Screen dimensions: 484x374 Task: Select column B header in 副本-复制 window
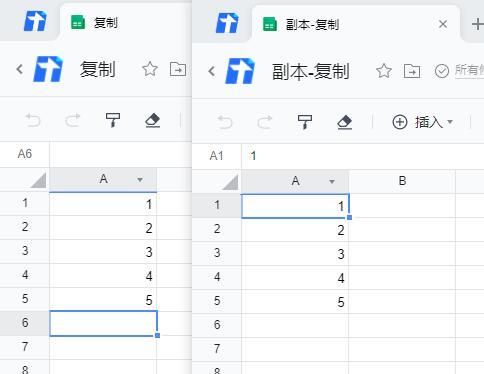[402, 181]
